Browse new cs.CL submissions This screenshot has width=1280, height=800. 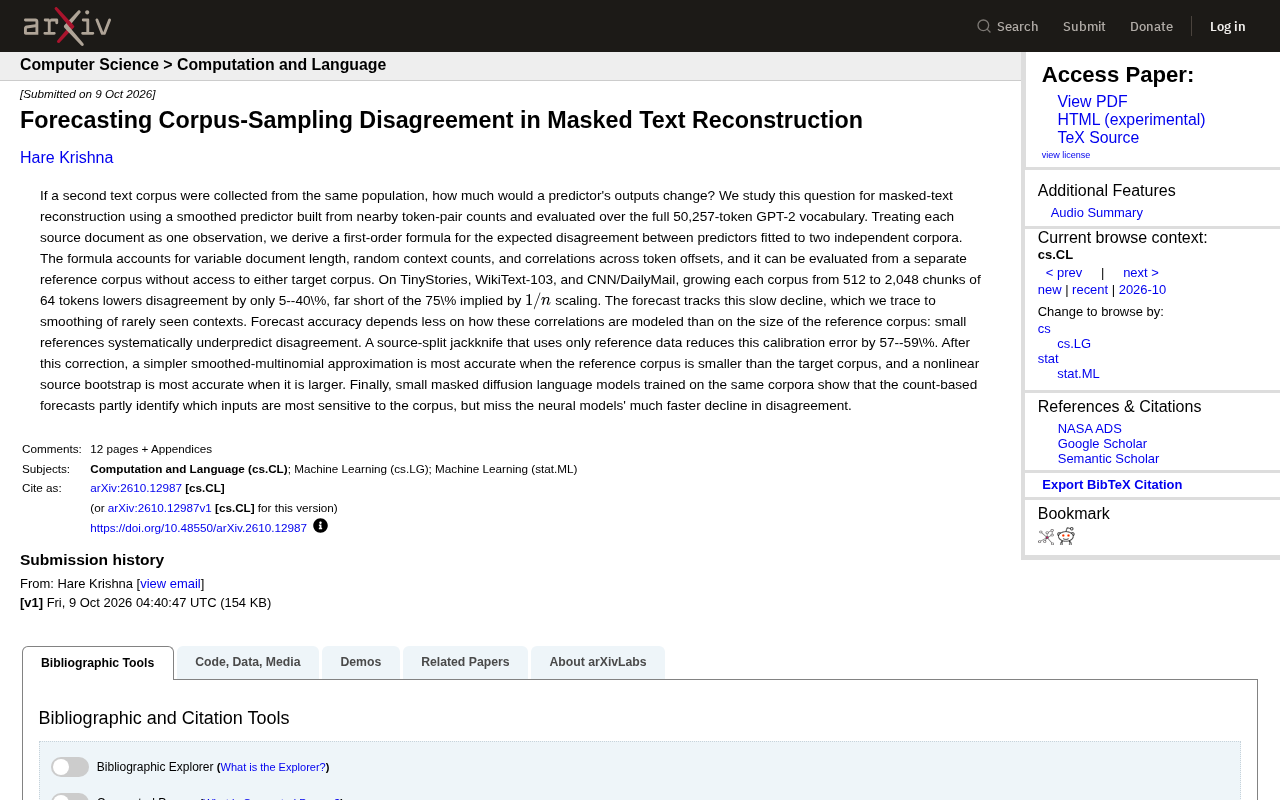tap(1050, 290)
